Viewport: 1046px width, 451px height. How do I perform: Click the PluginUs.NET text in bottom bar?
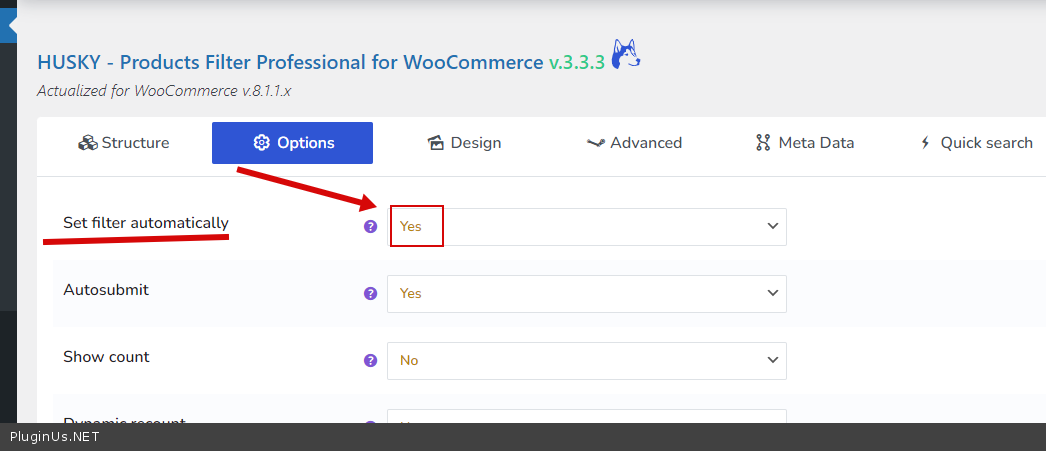point(55,437)
